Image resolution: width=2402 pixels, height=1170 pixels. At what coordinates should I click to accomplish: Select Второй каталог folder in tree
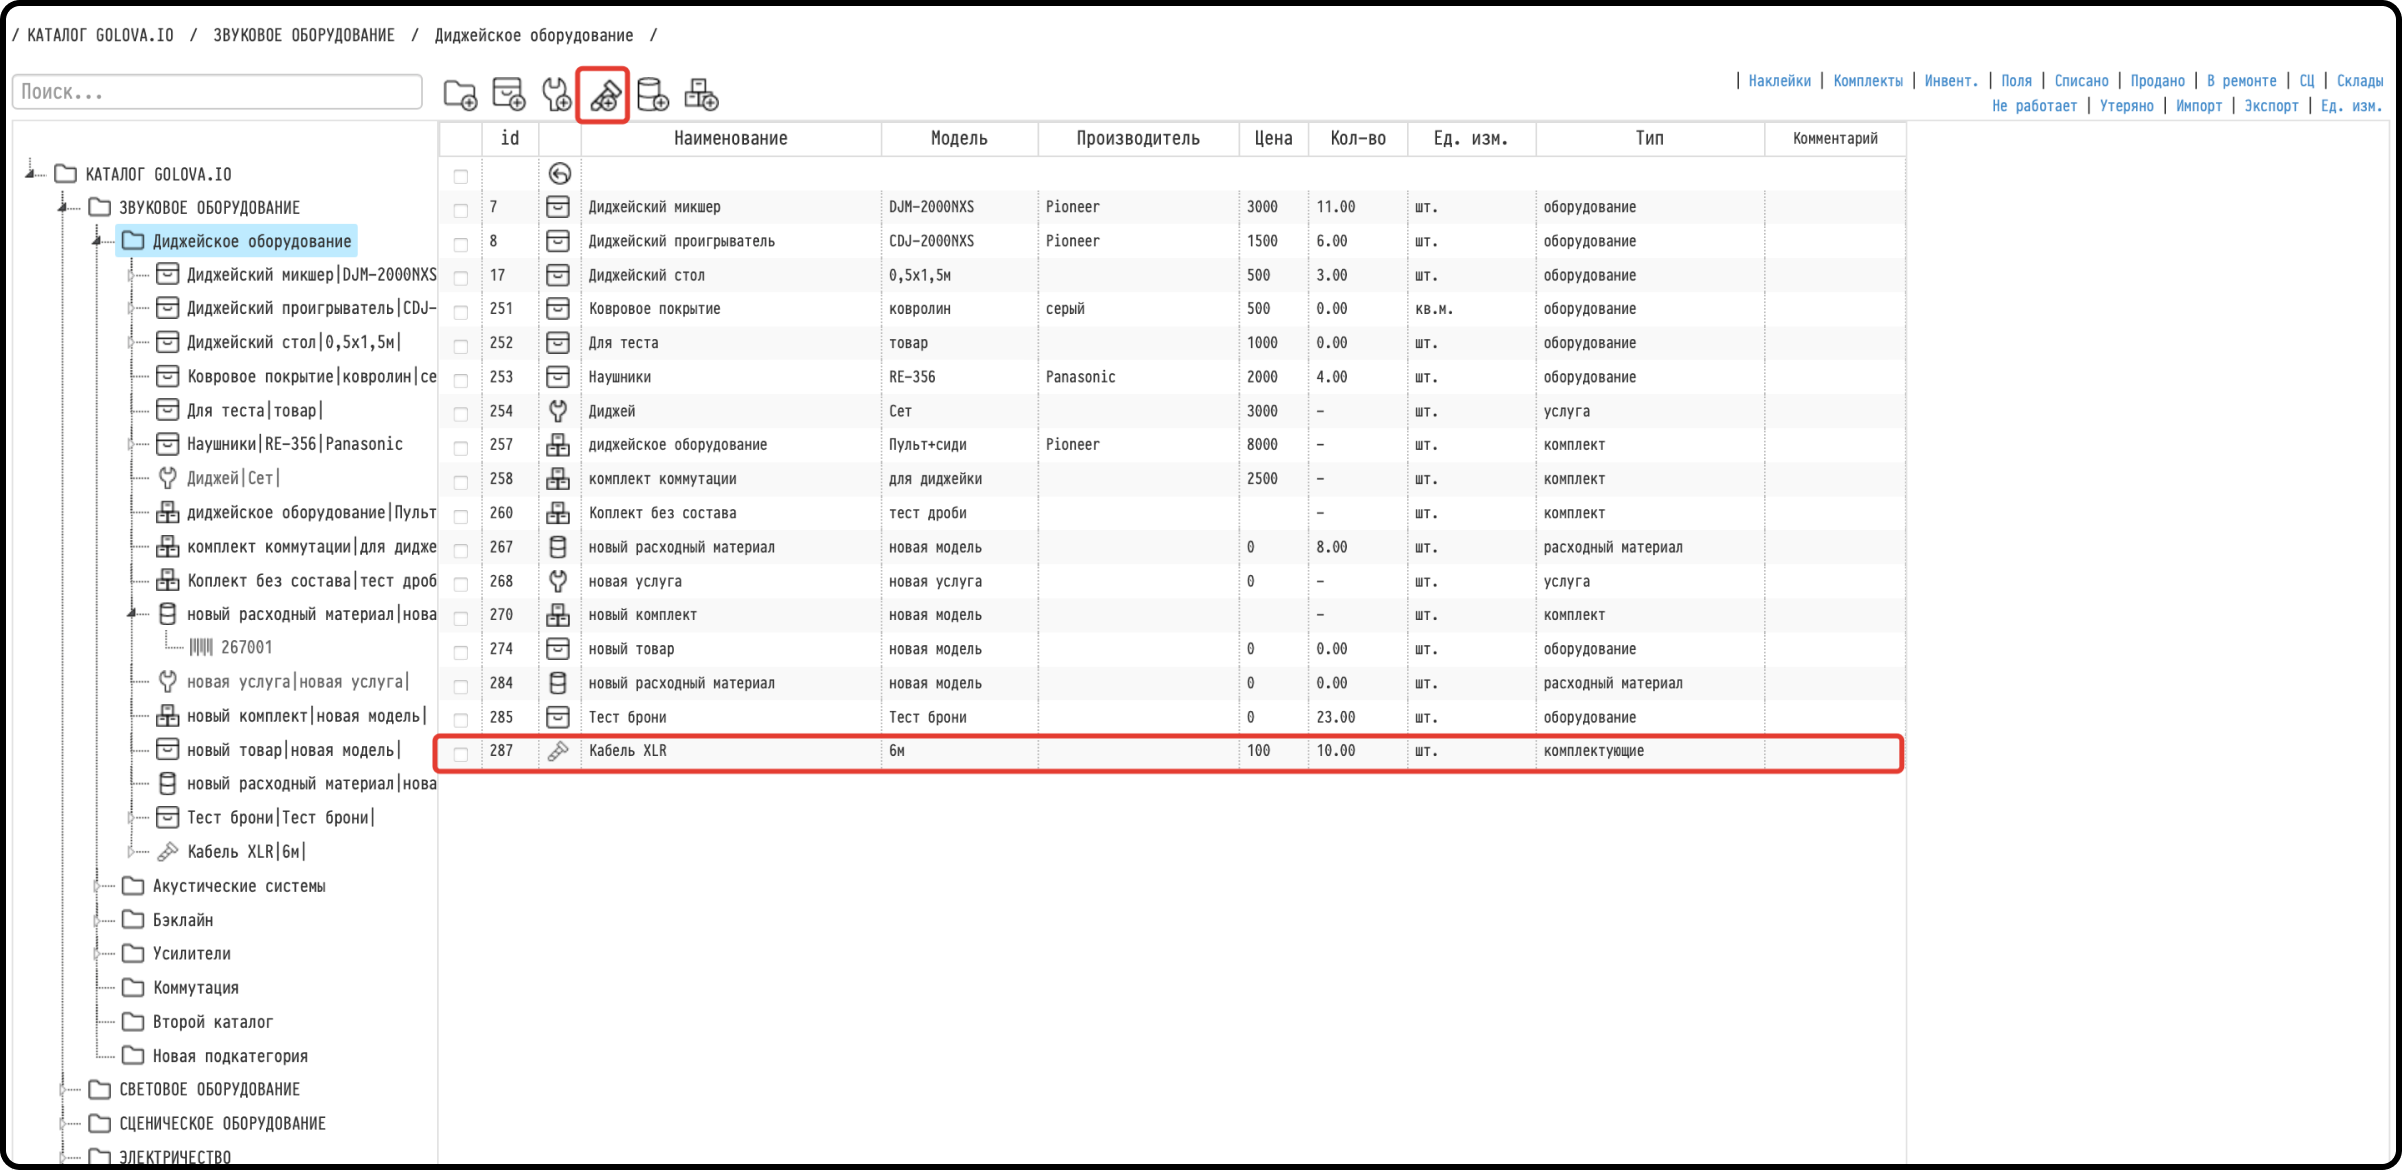pyautogui.click(x=212, y=1022)
